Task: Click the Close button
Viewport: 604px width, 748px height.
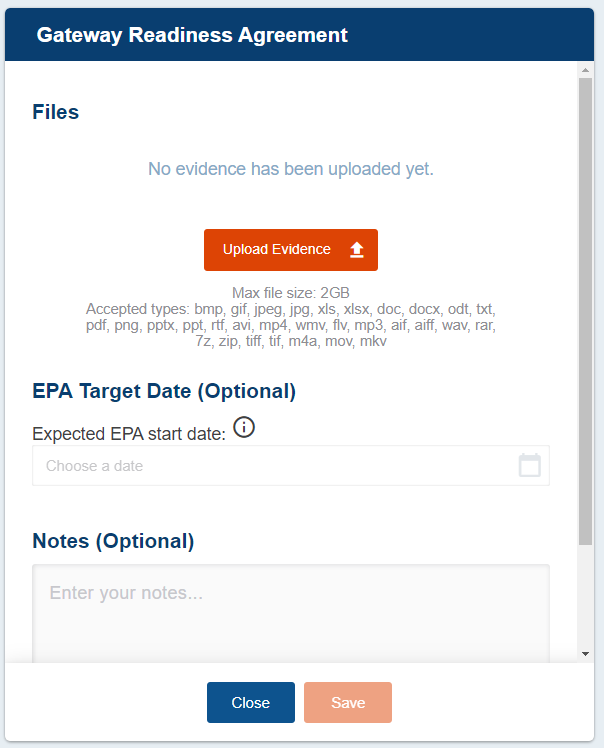Action: pos(251,702)
